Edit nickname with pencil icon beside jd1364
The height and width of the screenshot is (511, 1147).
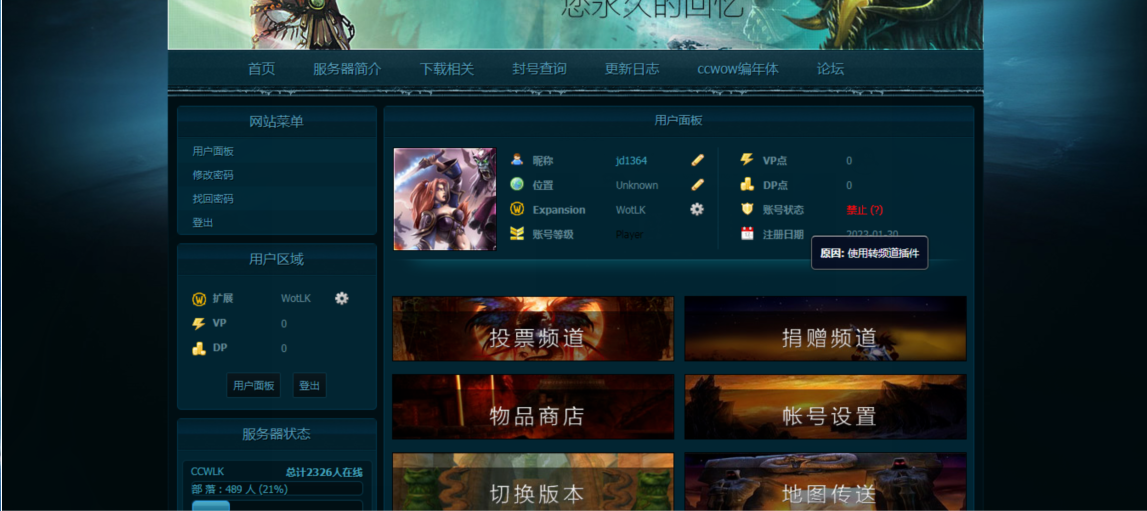(x=697, y=160)
